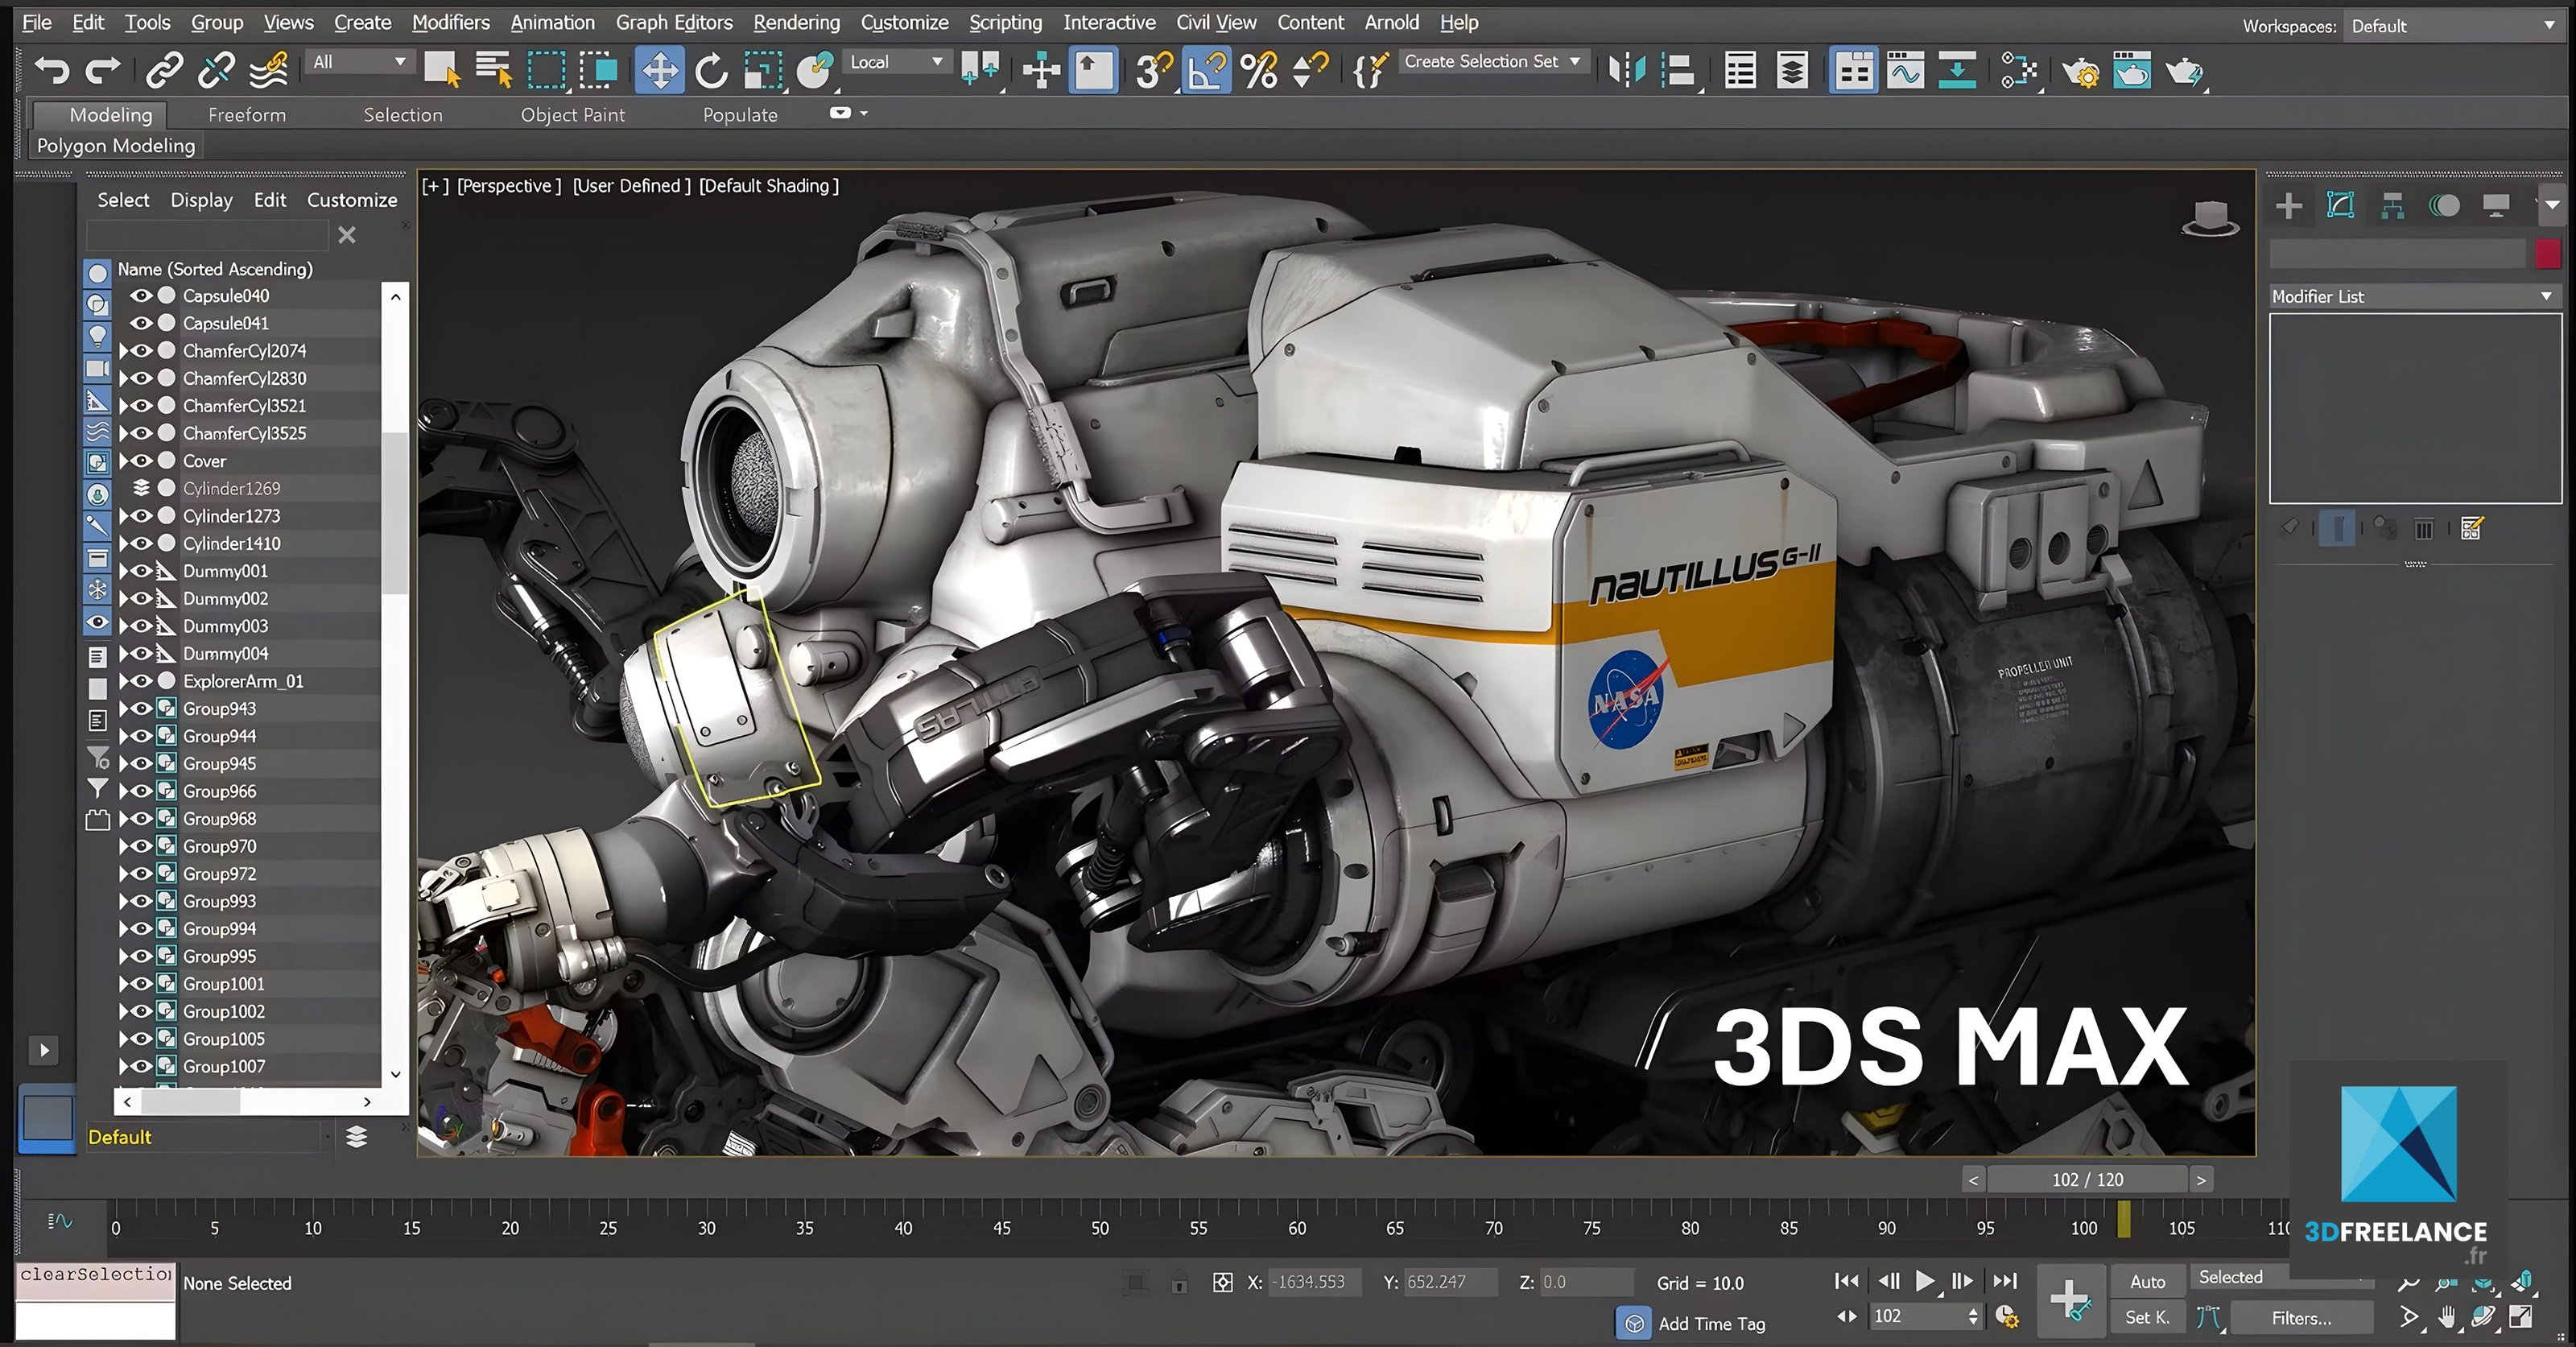Click the red object color swatch
This screenshot has height=1347, width=2576.
click(x=2547, y=254)
